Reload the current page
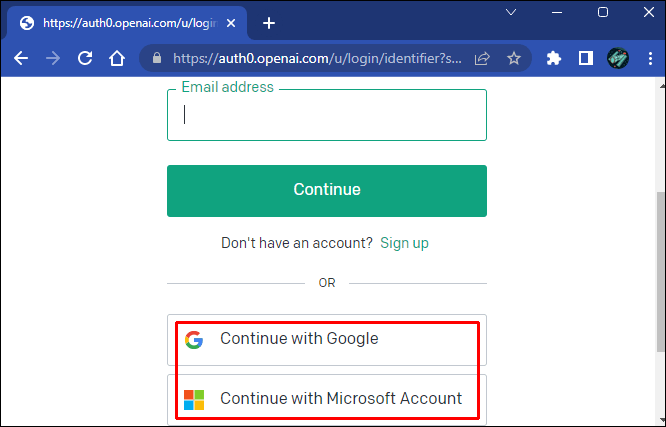 pos(85,58)
